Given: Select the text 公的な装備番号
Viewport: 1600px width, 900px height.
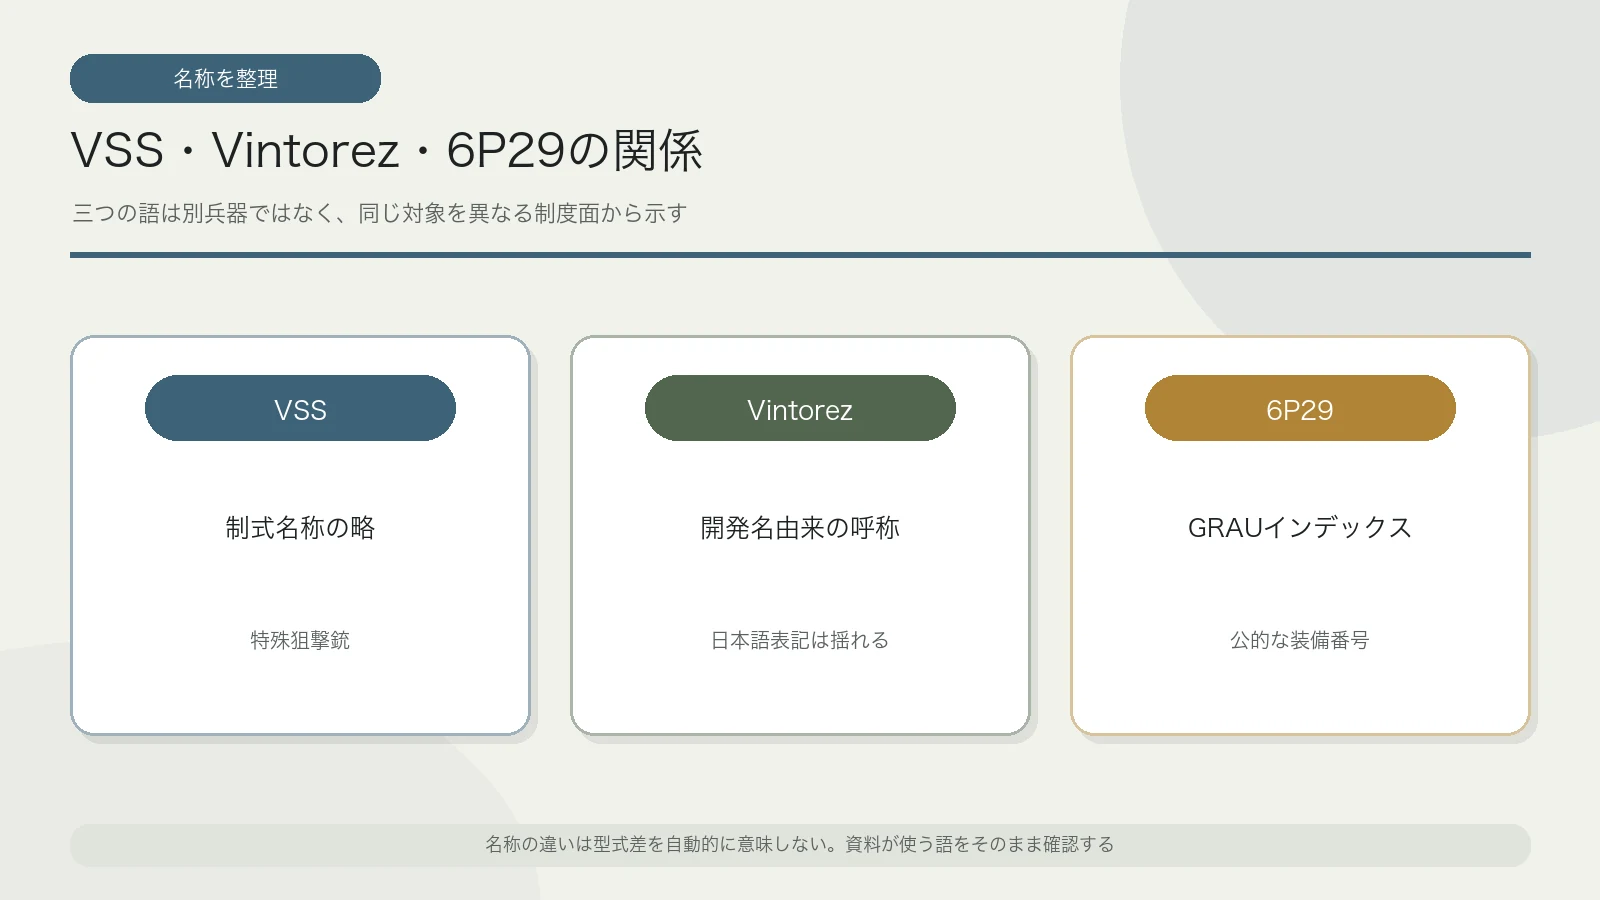Looking at the screenshot, I should 1300,640.
